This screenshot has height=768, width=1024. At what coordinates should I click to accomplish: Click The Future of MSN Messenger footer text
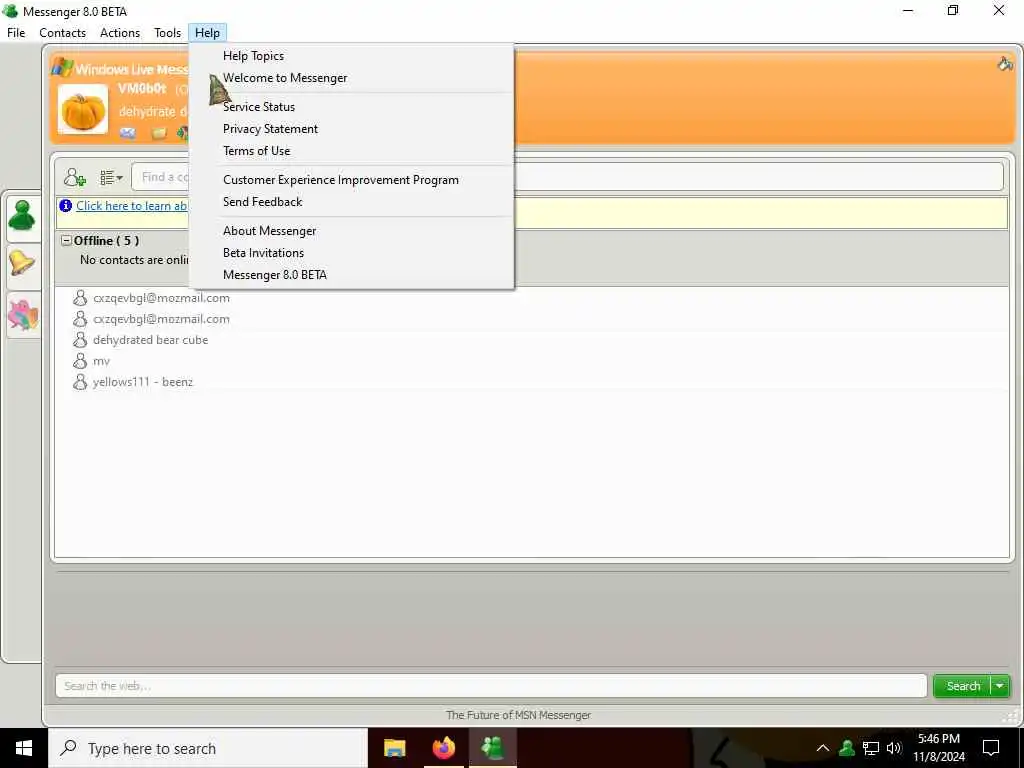coord(518,715)
